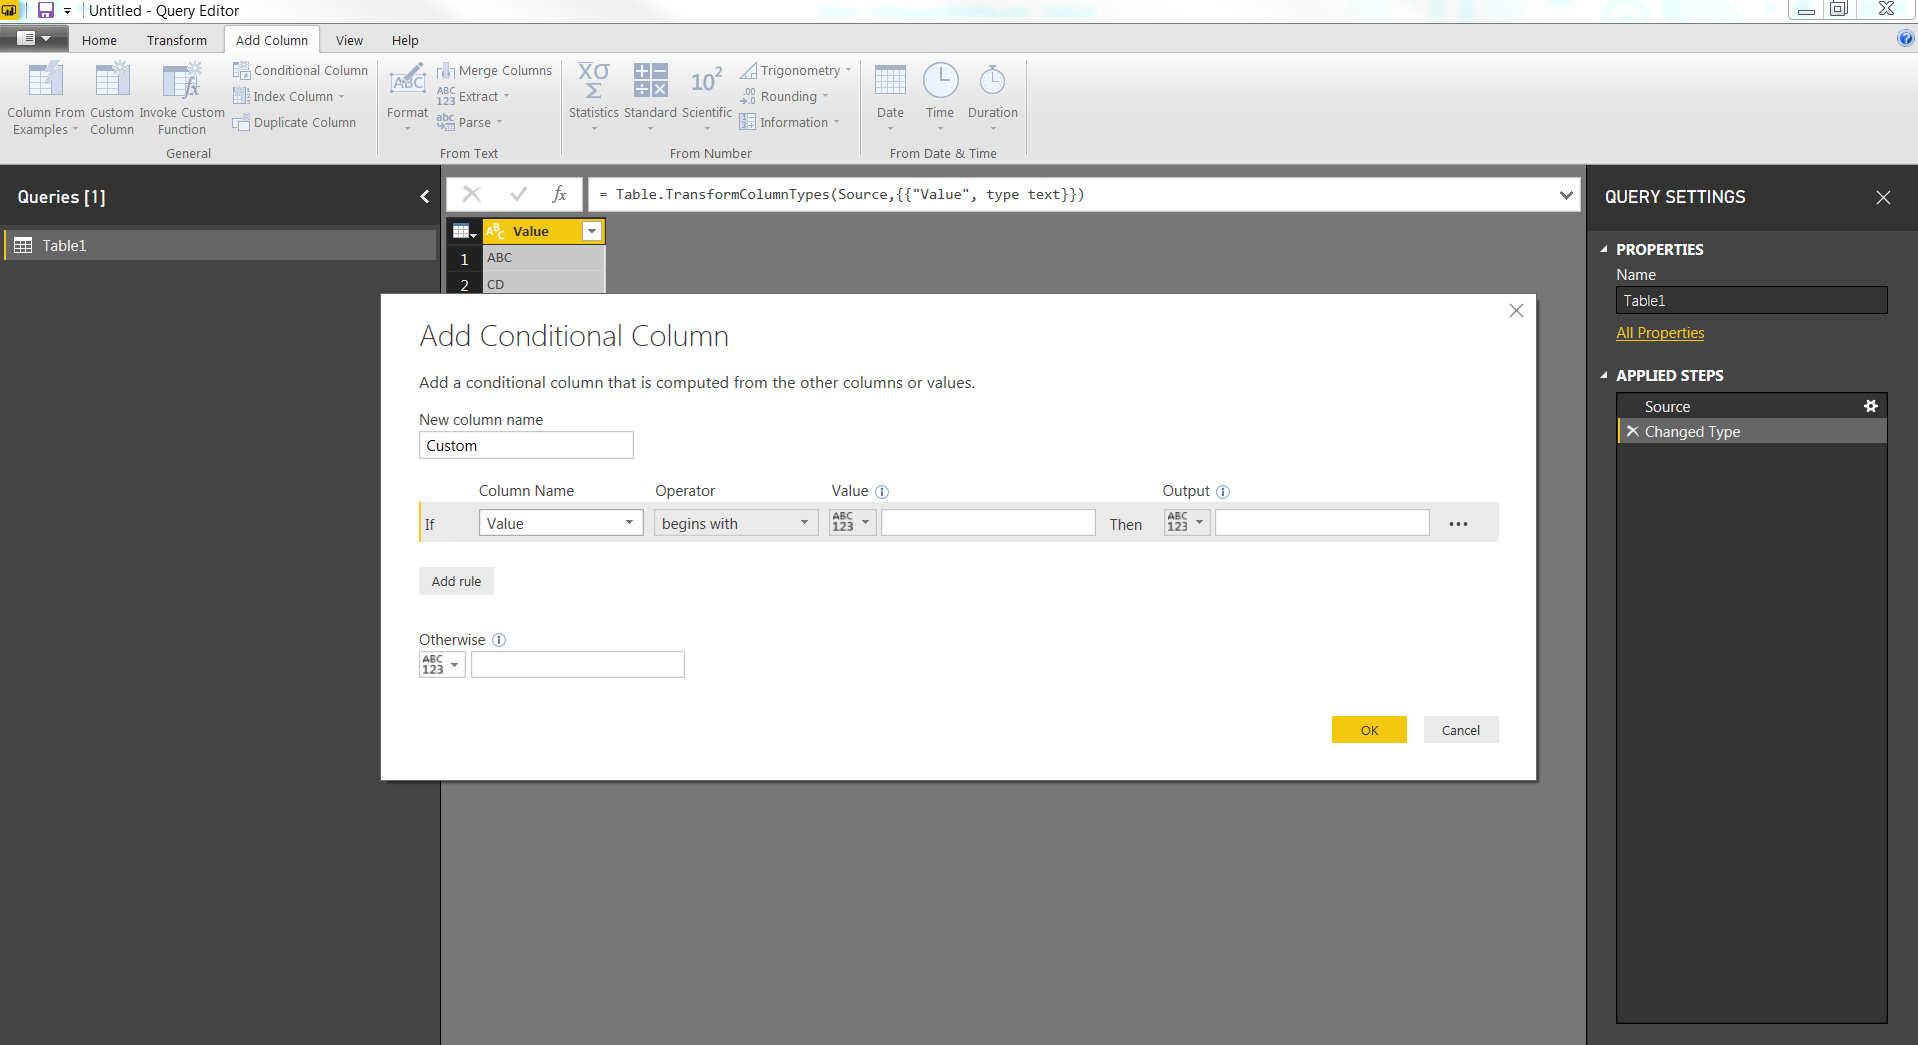The width and height of the screenshot is (1918, 1045).
Task: Click Duplicate Column ribbon button
Action: click(x=294, y=122)
